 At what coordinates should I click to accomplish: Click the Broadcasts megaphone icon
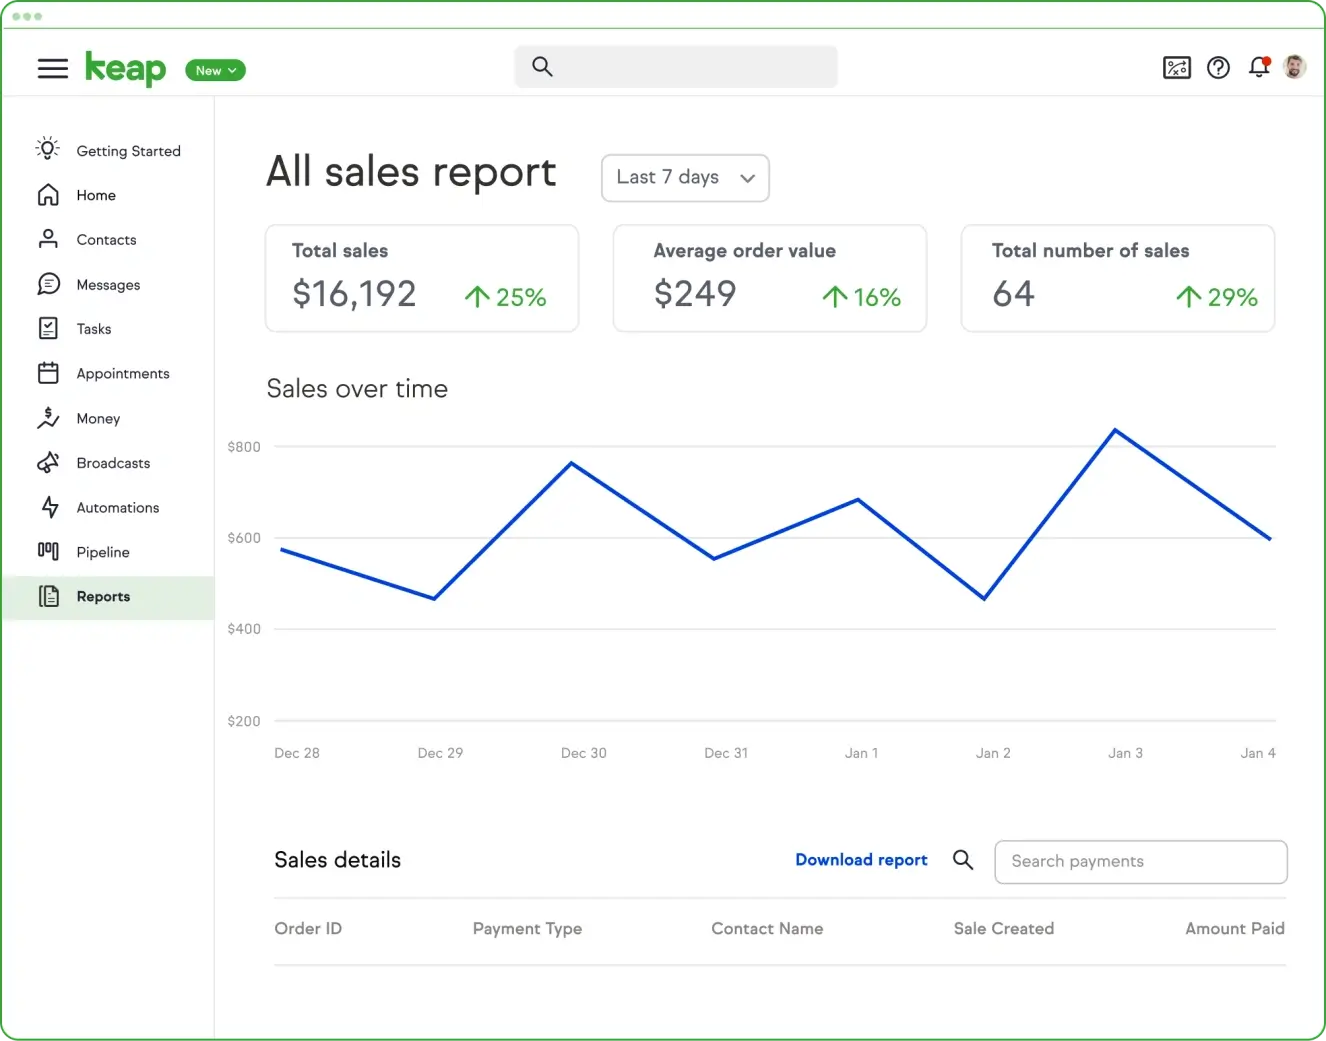[x=48, y=463]
